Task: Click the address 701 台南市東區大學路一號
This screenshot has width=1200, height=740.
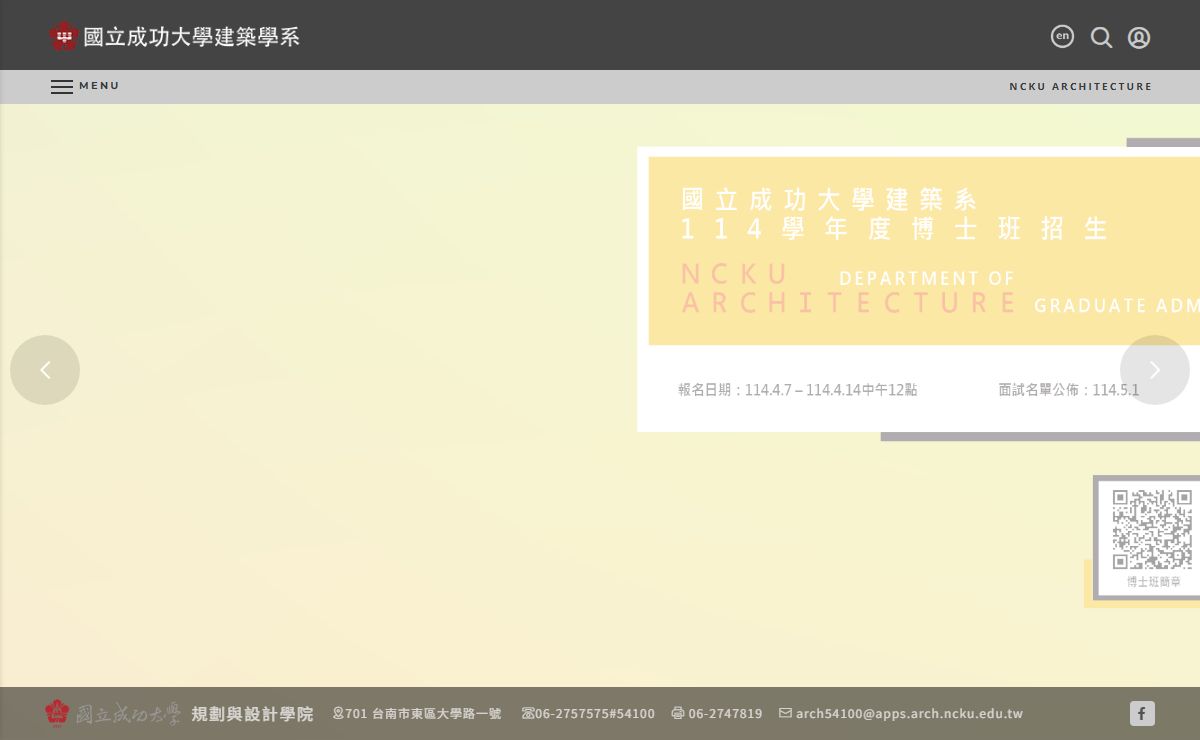Action: (417, 714)
